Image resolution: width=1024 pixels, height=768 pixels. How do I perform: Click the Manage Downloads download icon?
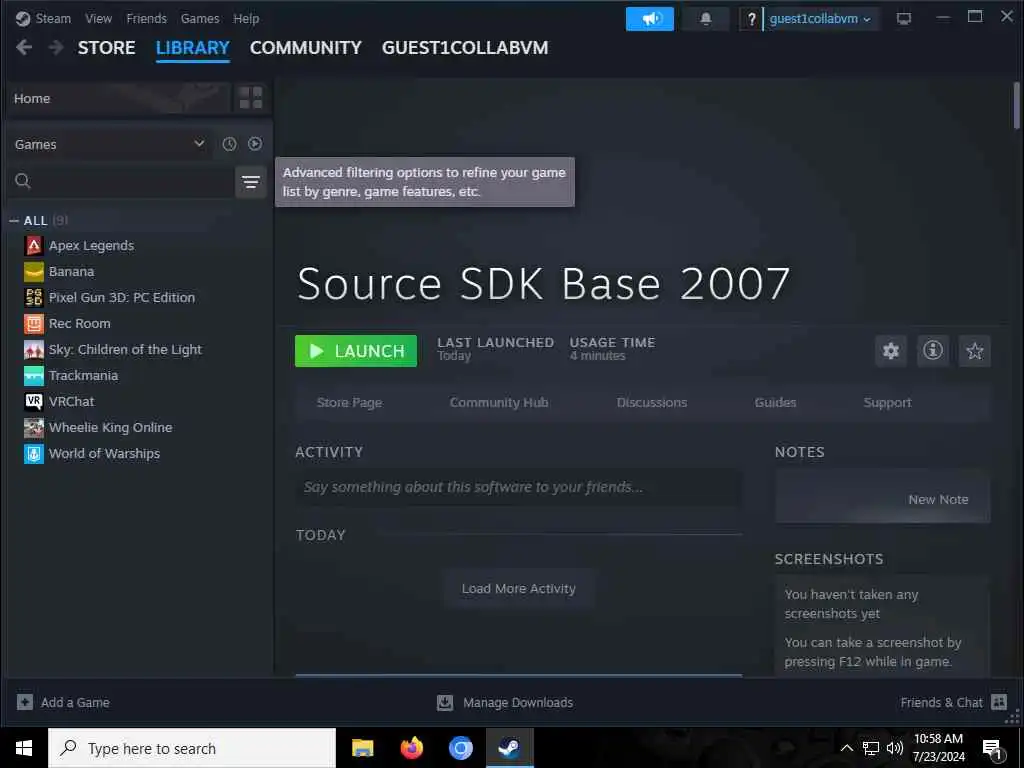coord(445,702)
